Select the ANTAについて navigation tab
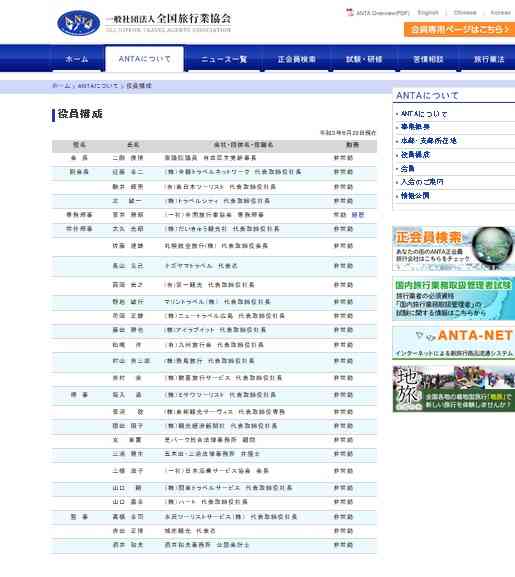The height and width of the screenshot is (577, 515). (x=145, y=59)
